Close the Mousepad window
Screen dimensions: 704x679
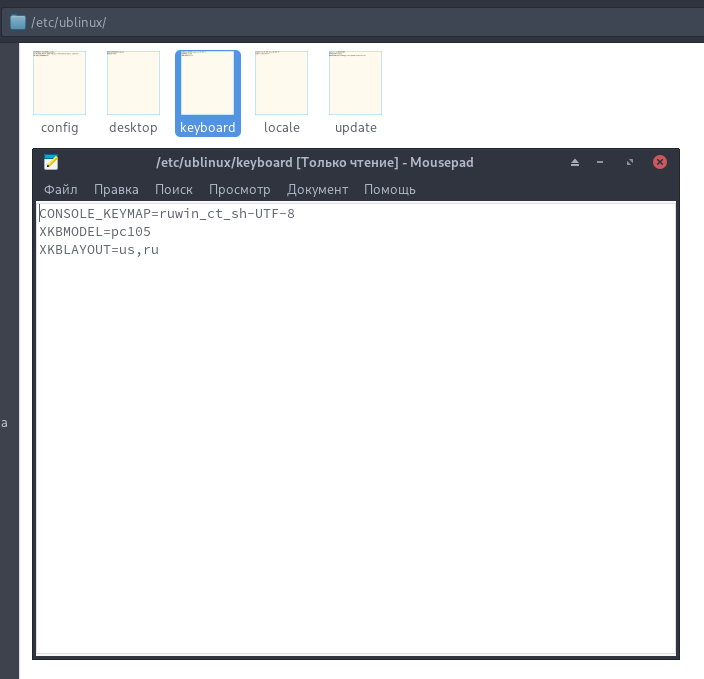click(660, 162)
